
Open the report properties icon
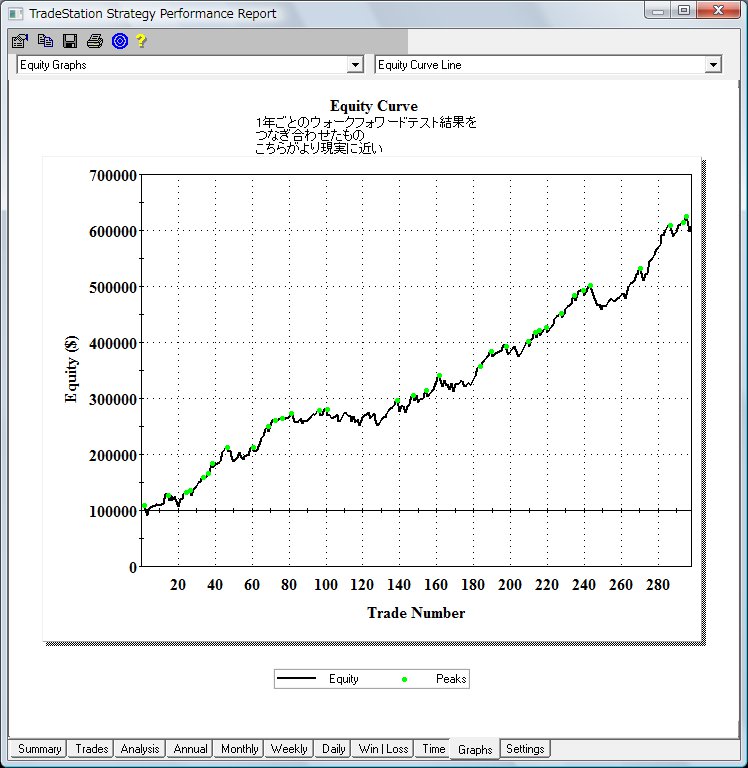[19, 41]
